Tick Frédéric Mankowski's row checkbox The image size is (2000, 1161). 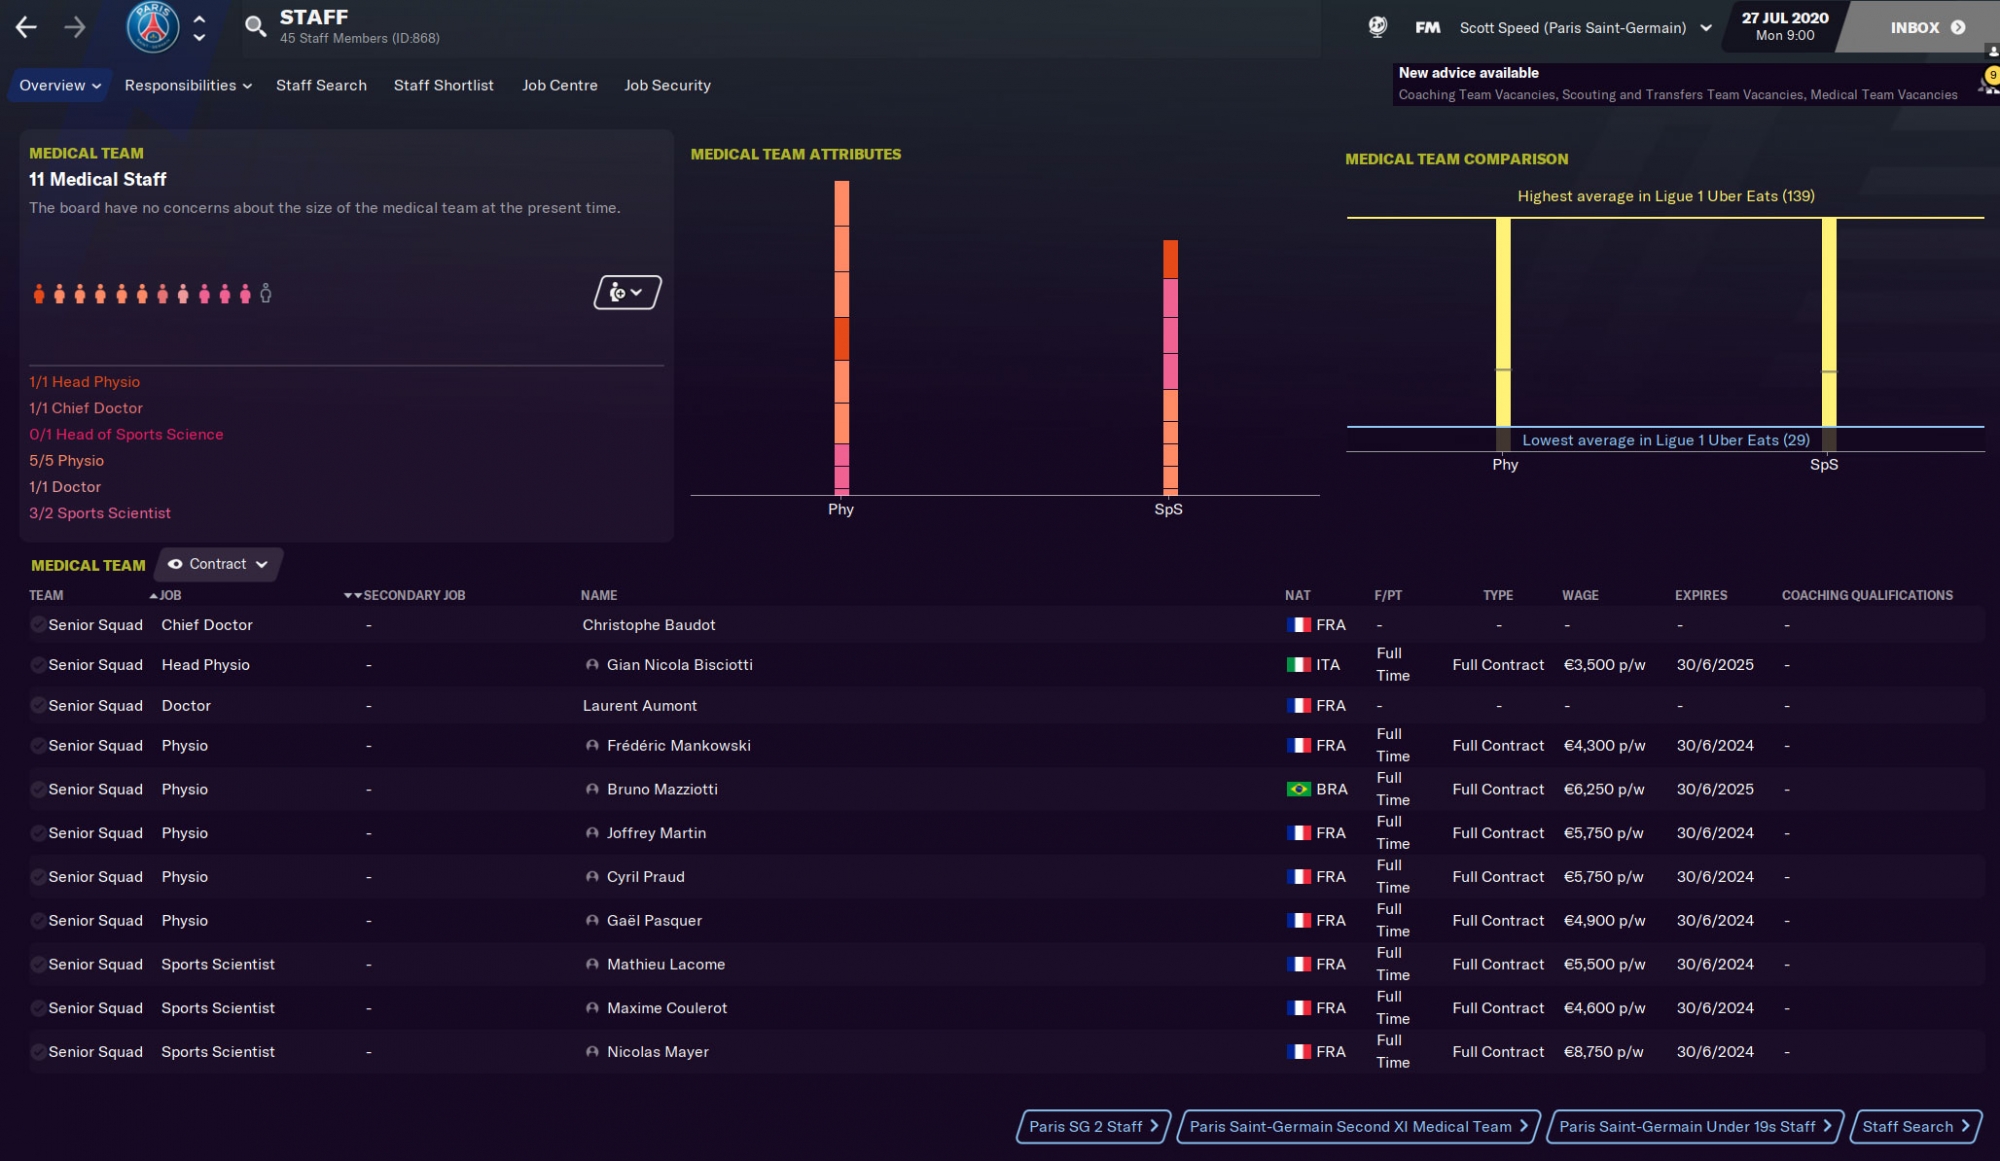click(38, 746)
